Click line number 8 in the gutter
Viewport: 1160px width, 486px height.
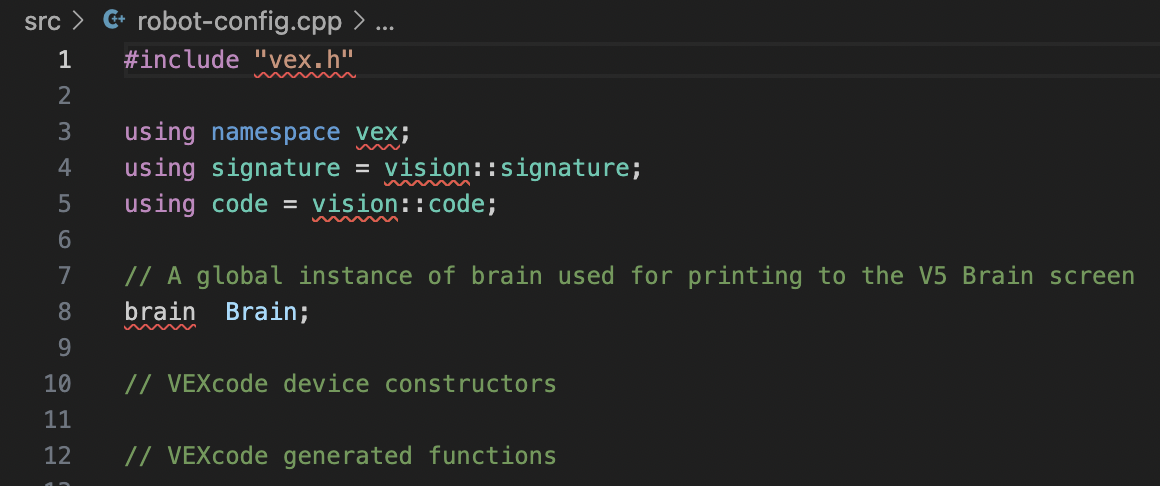click(x=64, y=312)
